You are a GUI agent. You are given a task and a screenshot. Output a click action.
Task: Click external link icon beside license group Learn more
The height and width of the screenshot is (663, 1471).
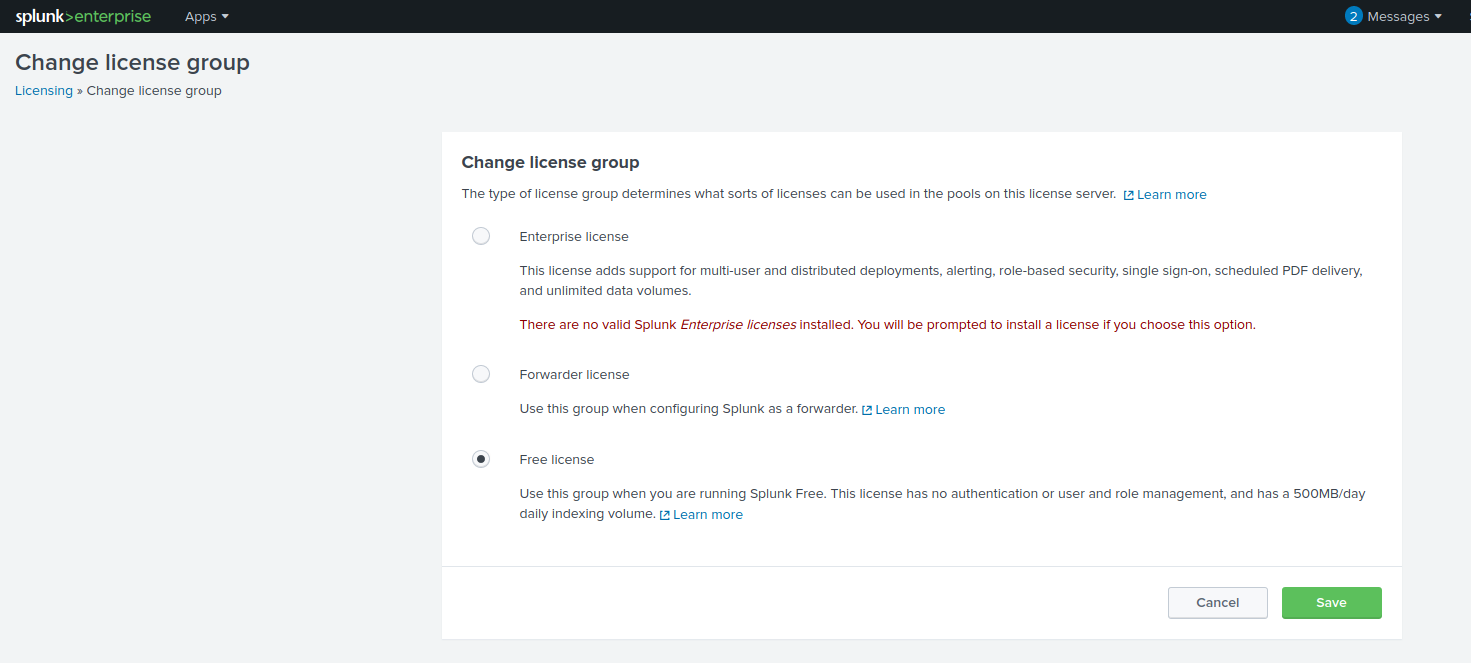(x=1129, y=195)
